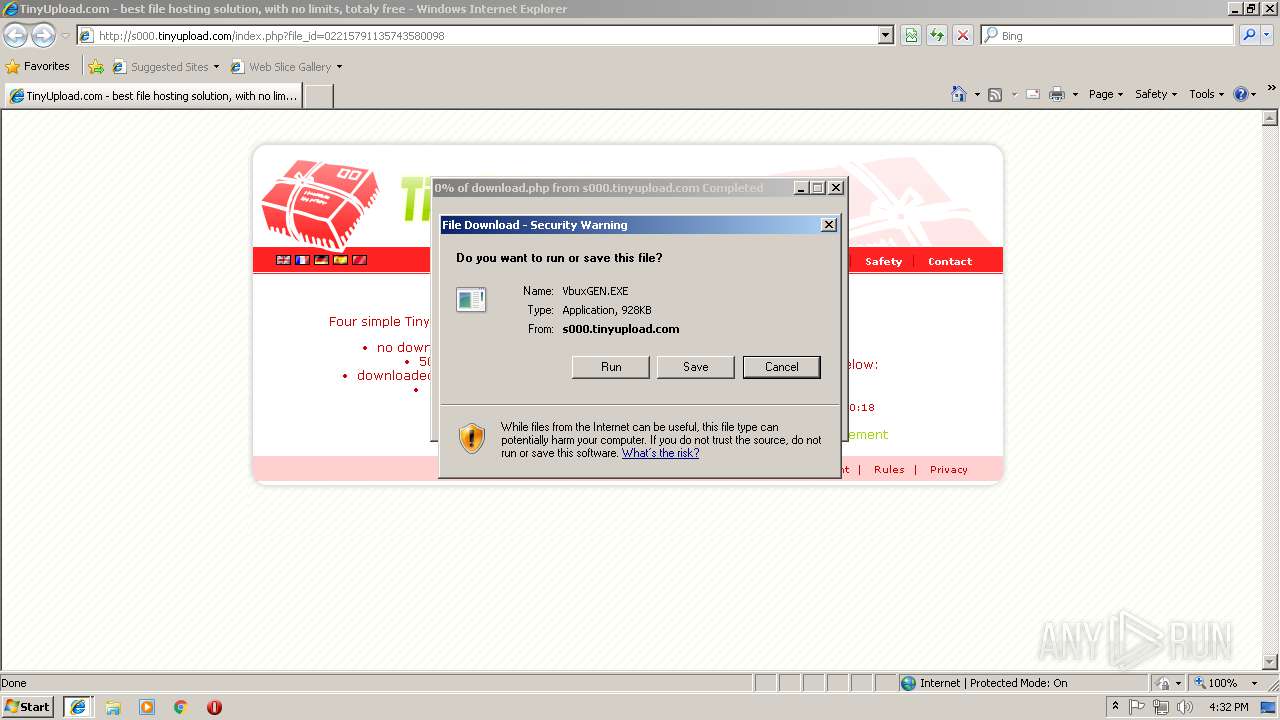
Task: Go back with the browser Back arrow
Action: click(15, 36)
